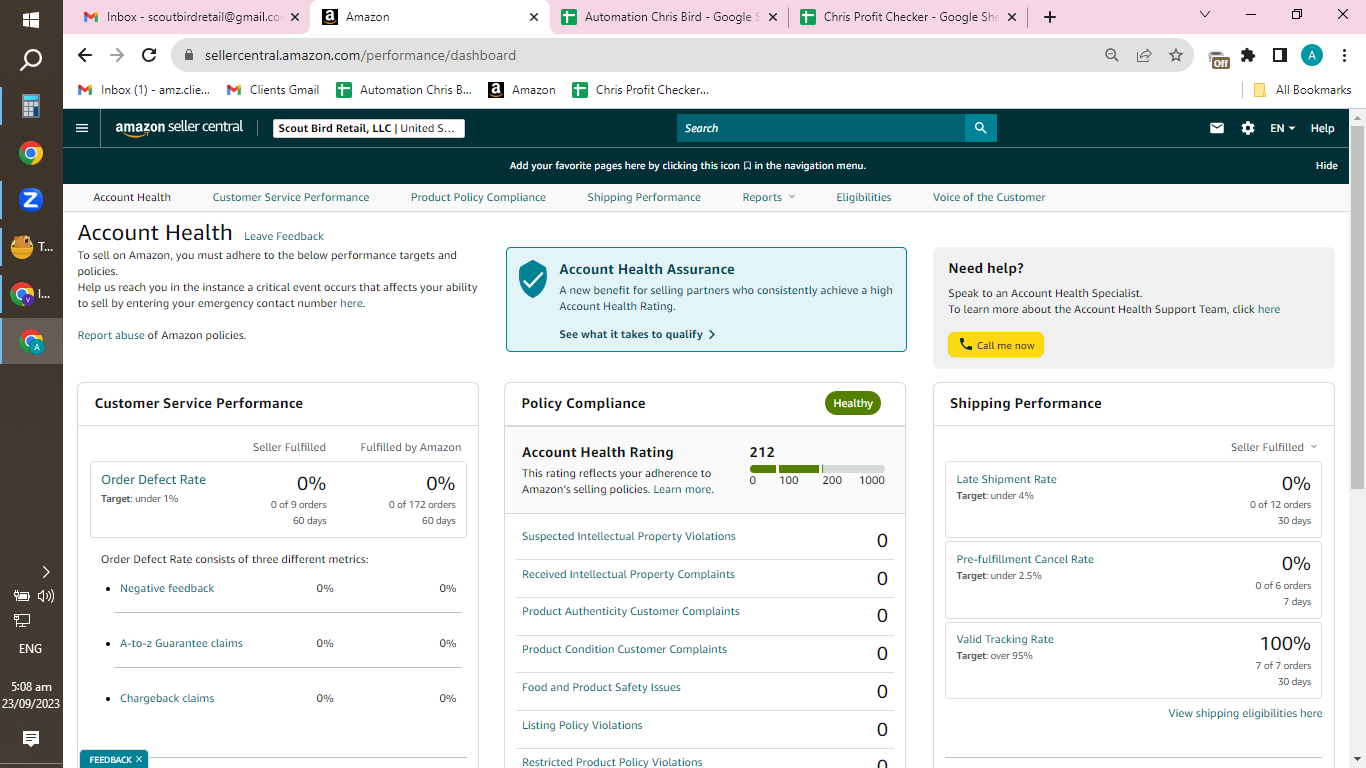Viewport: 1366px width, 768px height.
Task: Open the Customer Service Performance nav tab
Action: (x=291, y=197)
